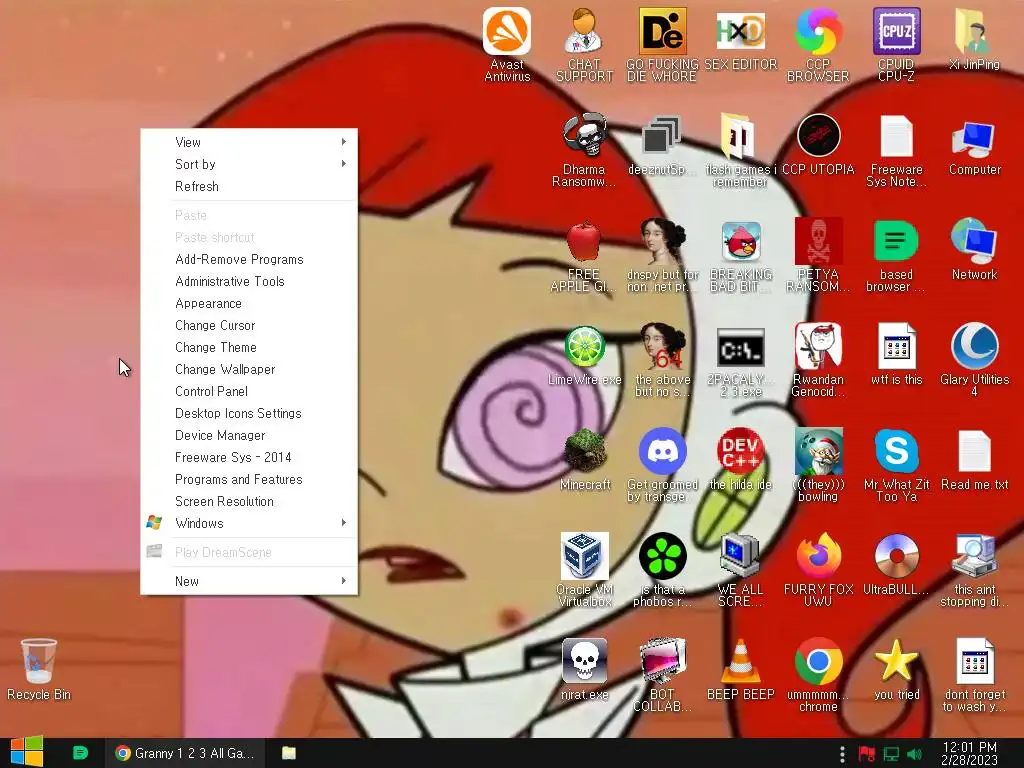The width and height of the screenshot is (1024, 768).
Task: Select Appearance in the context menu
Action: 249,303
